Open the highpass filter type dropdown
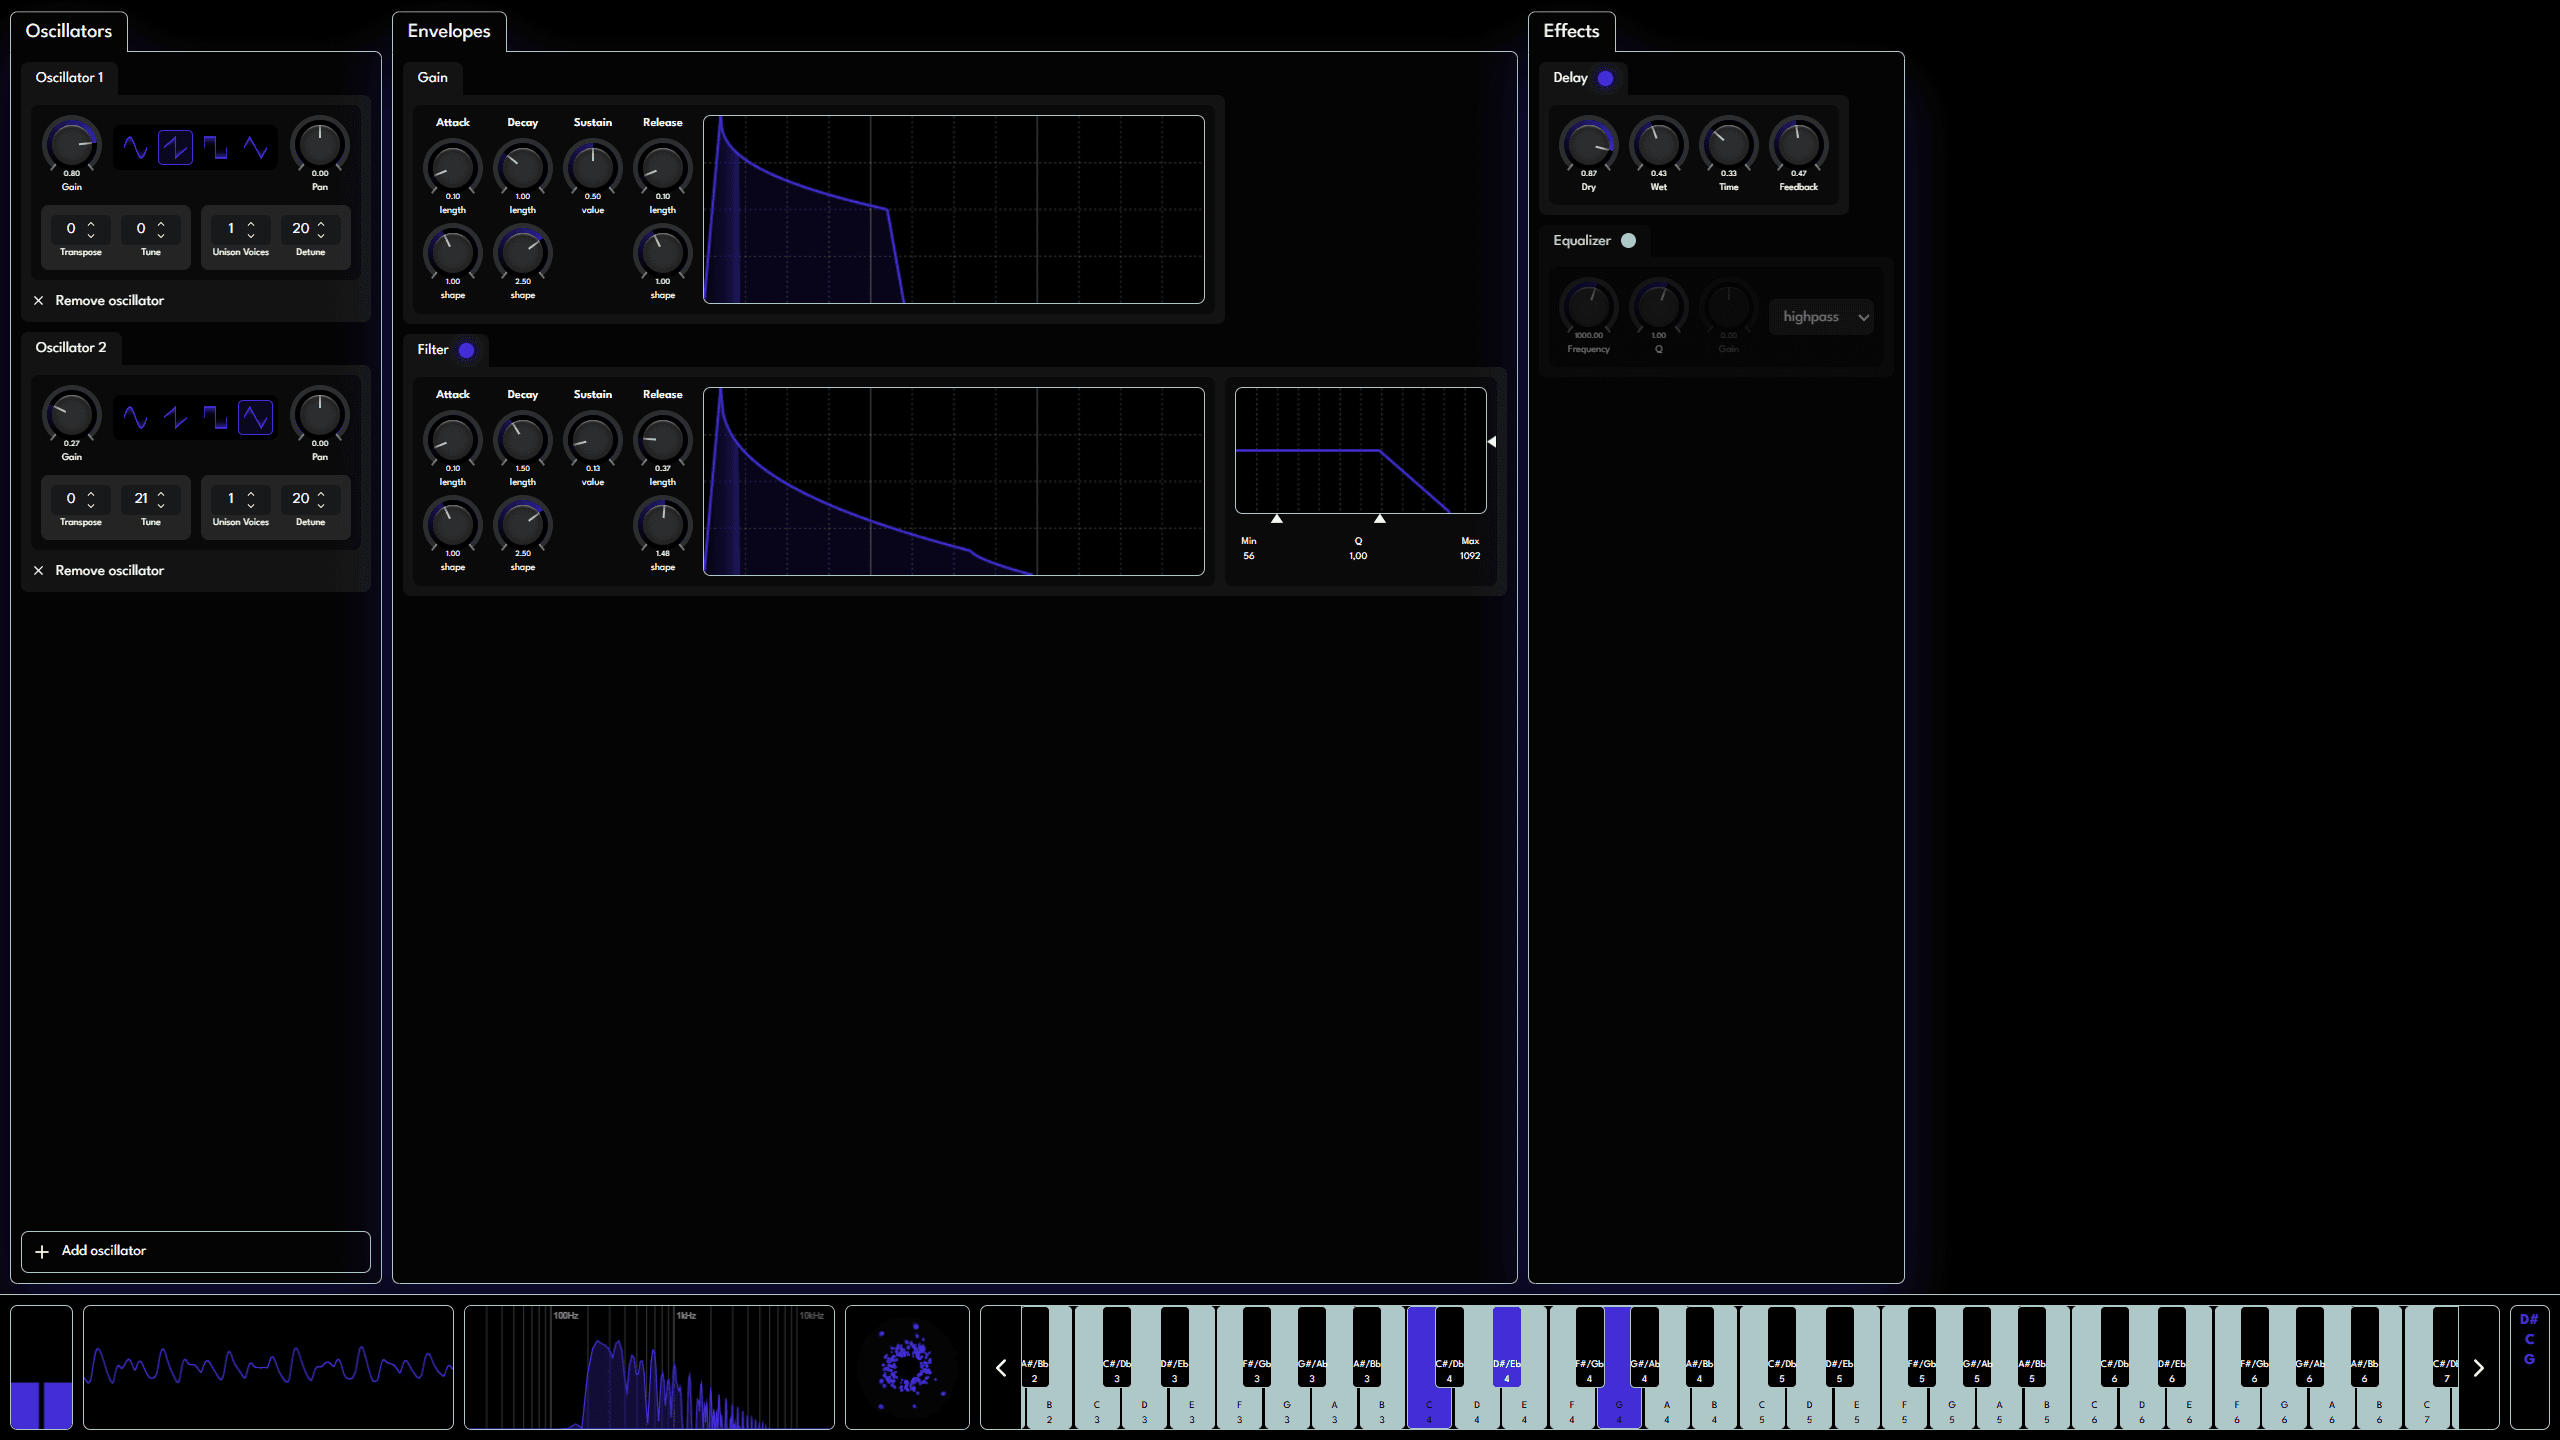Image resolution: width=2560 pixels, height=1440 pixels. (1821, 317)
